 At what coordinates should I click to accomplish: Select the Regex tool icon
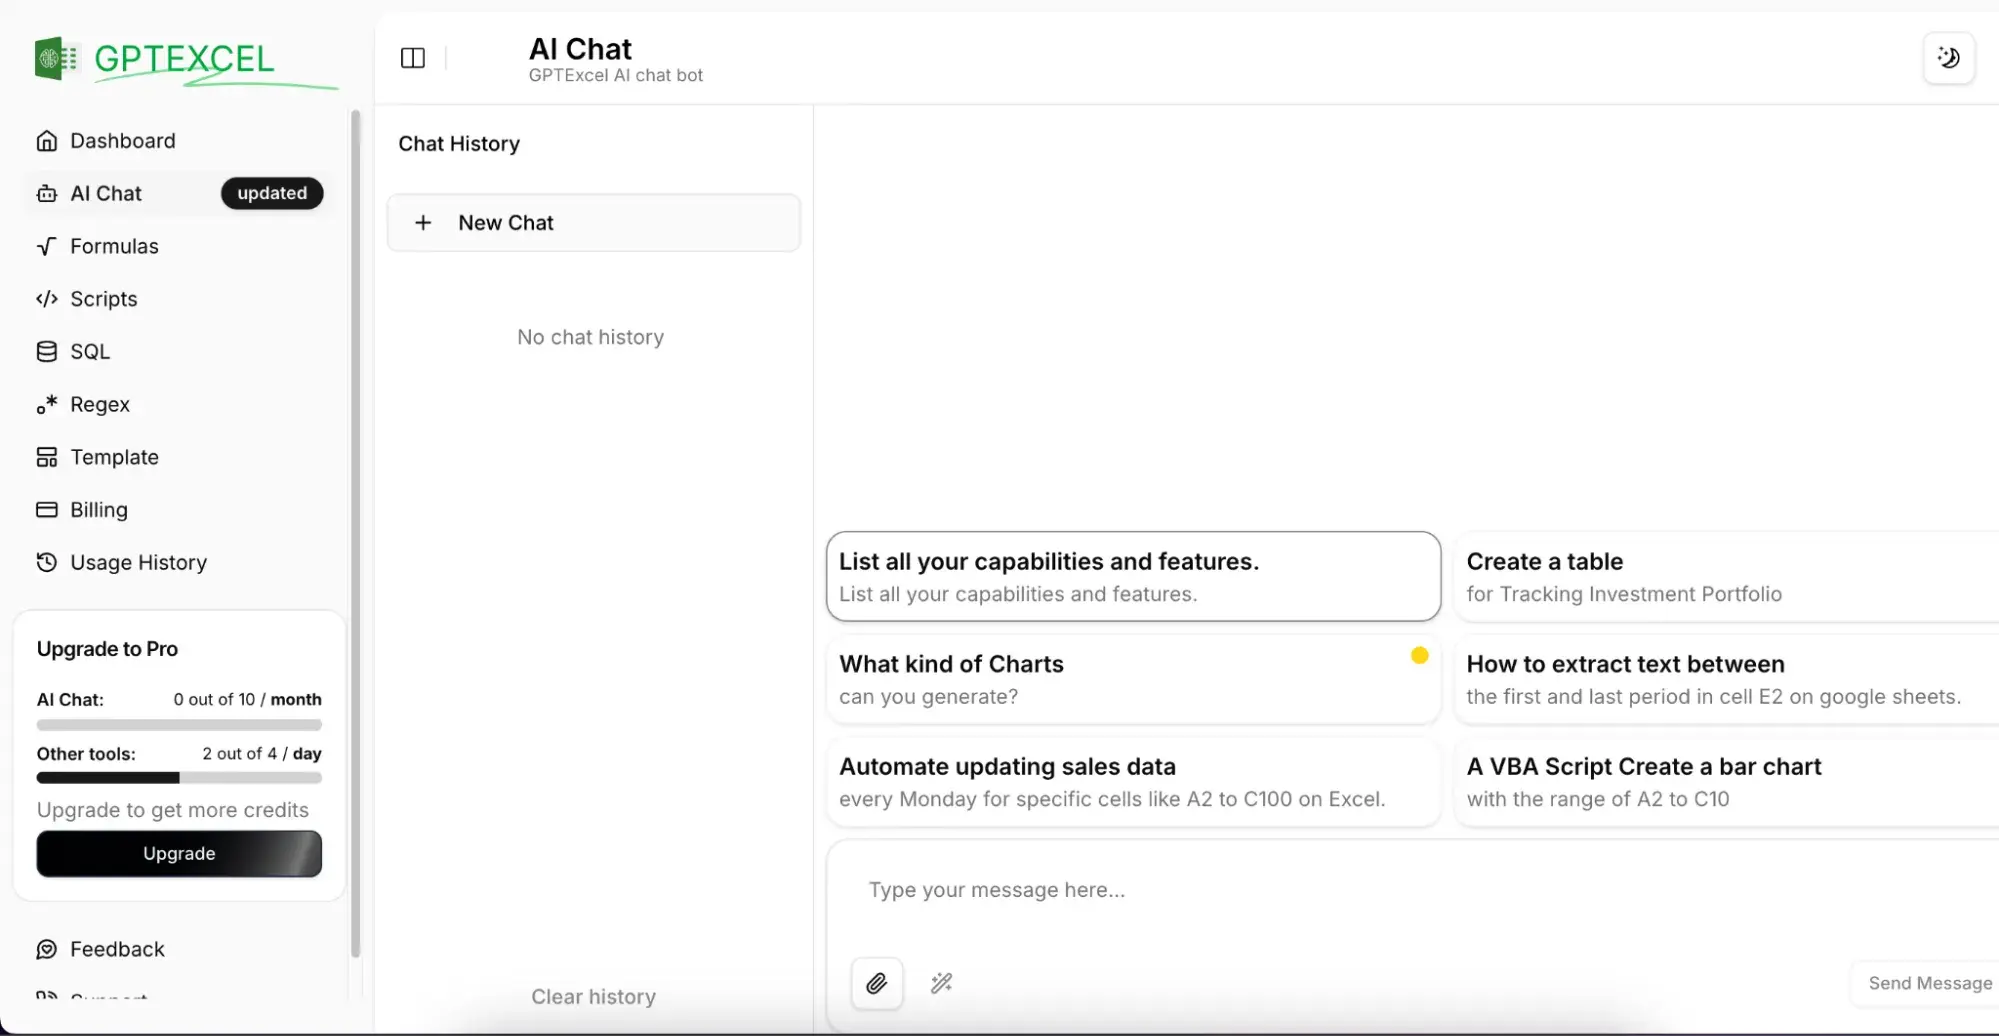46,404
